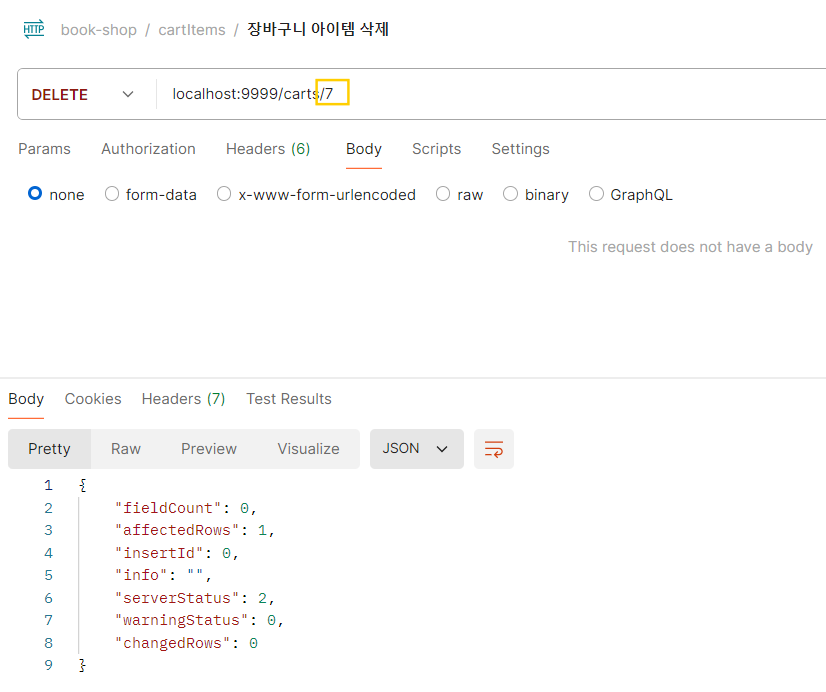Click 'This request does not have a body' text
The image size is (826, 692).
click(690, 247)
